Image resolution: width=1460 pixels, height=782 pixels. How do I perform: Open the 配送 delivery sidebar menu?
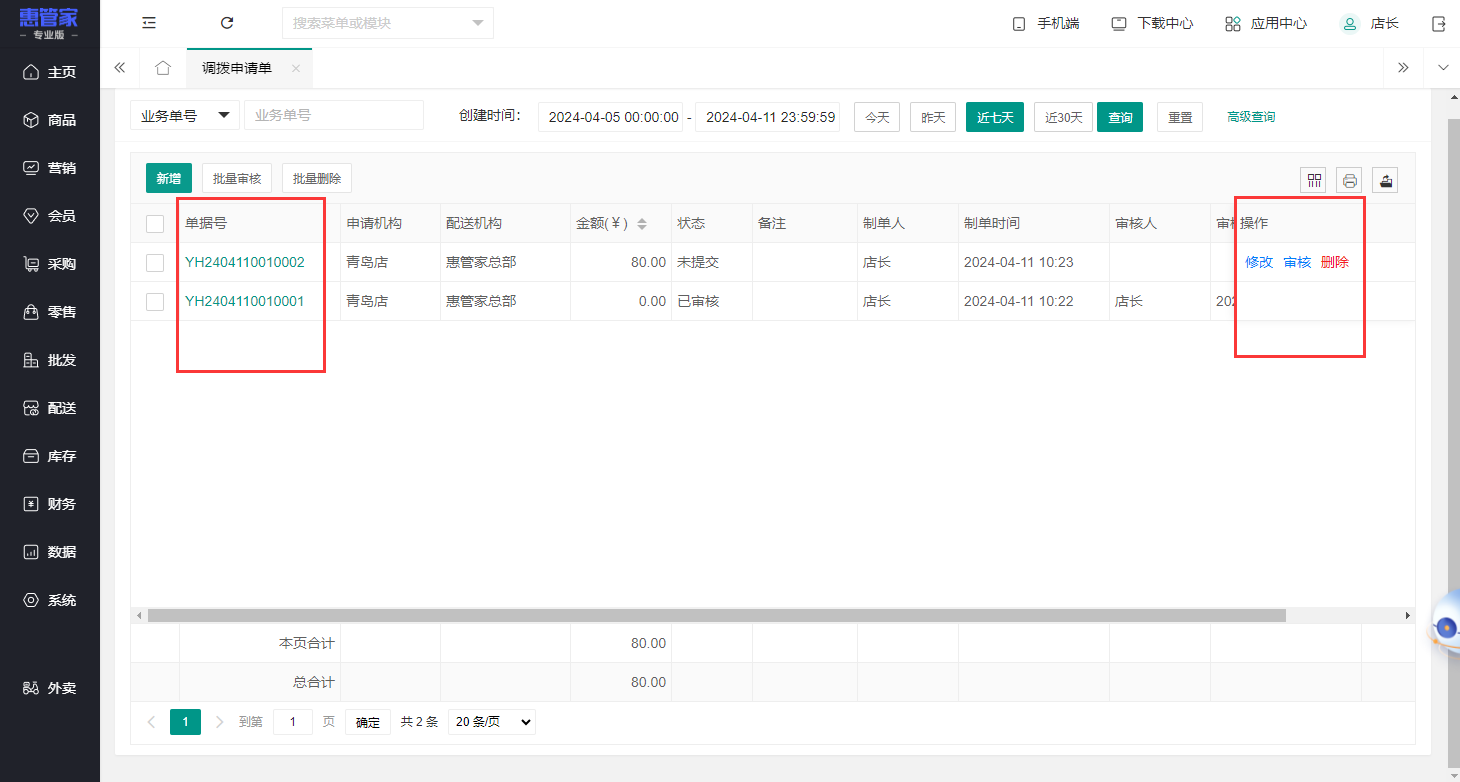coord(50,408)
